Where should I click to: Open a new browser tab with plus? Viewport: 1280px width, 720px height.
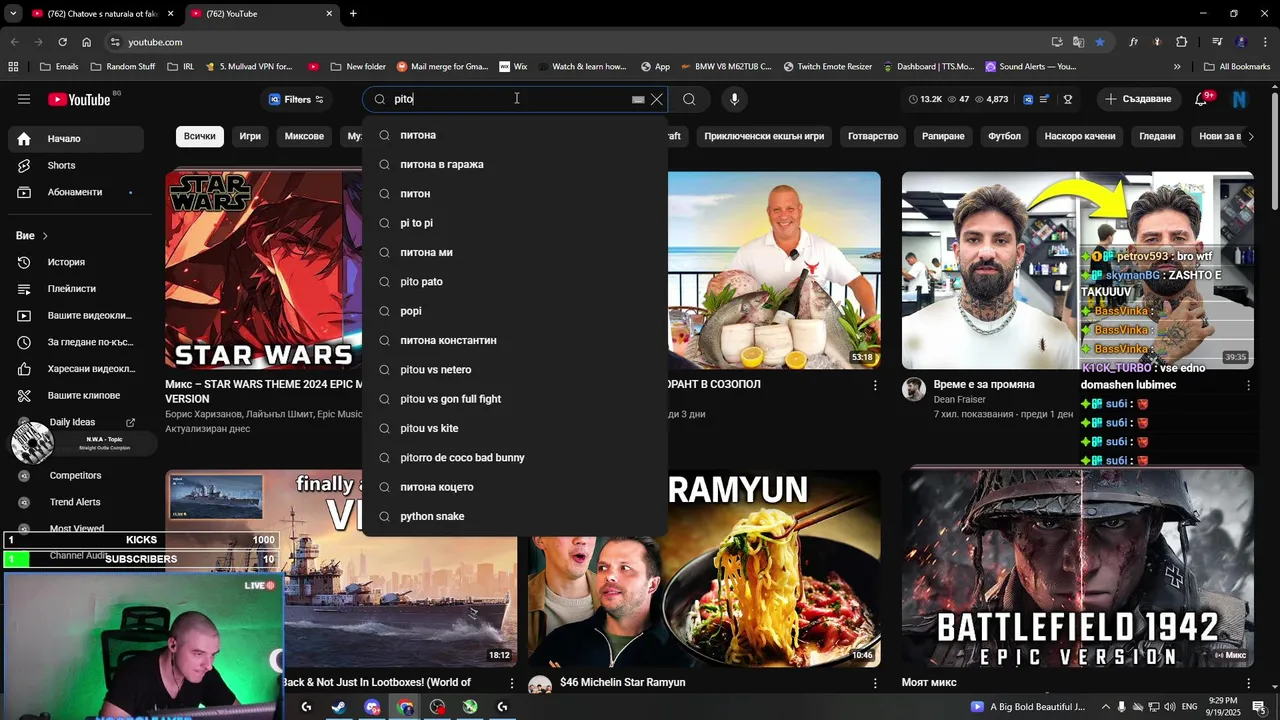point(353,13)
